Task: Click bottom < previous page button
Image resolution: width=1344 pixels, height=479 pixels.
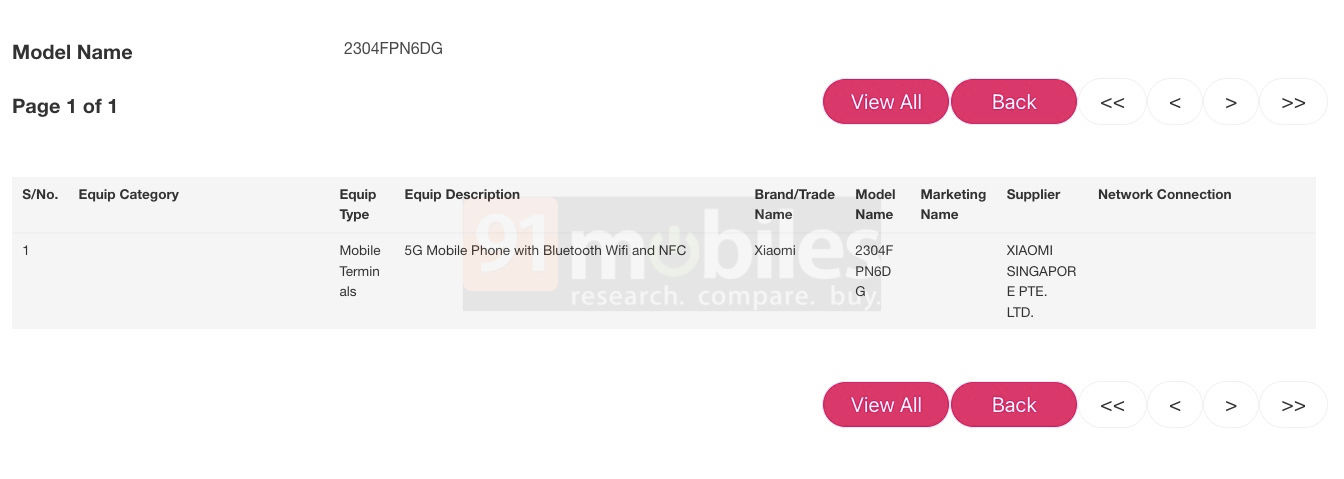Action: pyautogui.click(x=1175, y=405)
